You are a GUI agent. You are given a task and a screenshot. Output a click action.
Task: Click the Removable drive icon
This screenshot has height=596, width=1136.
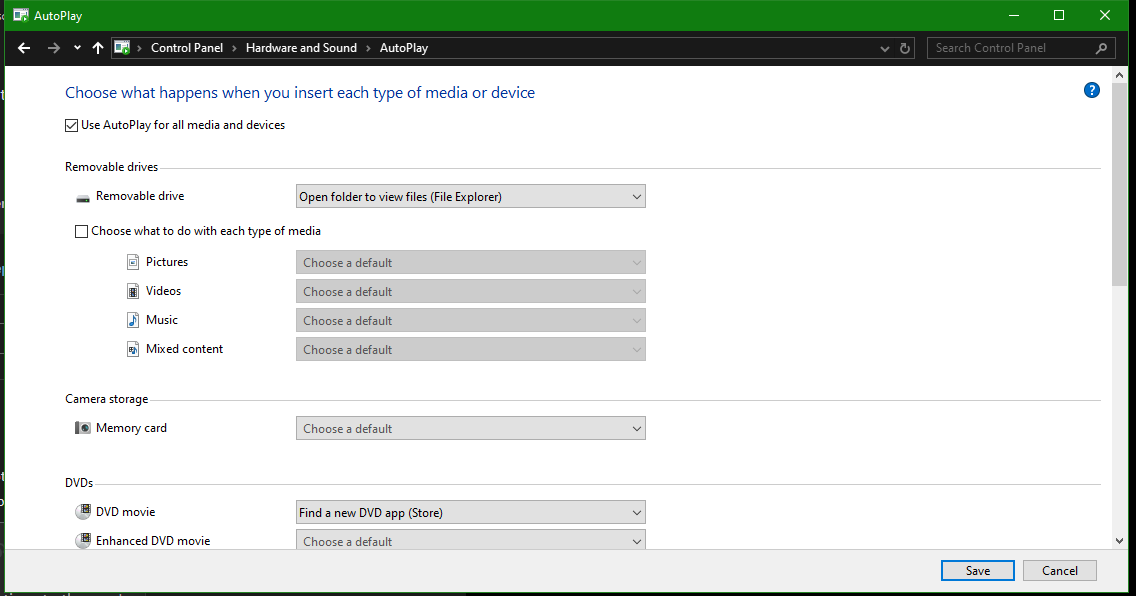click(x=83, y=198)
